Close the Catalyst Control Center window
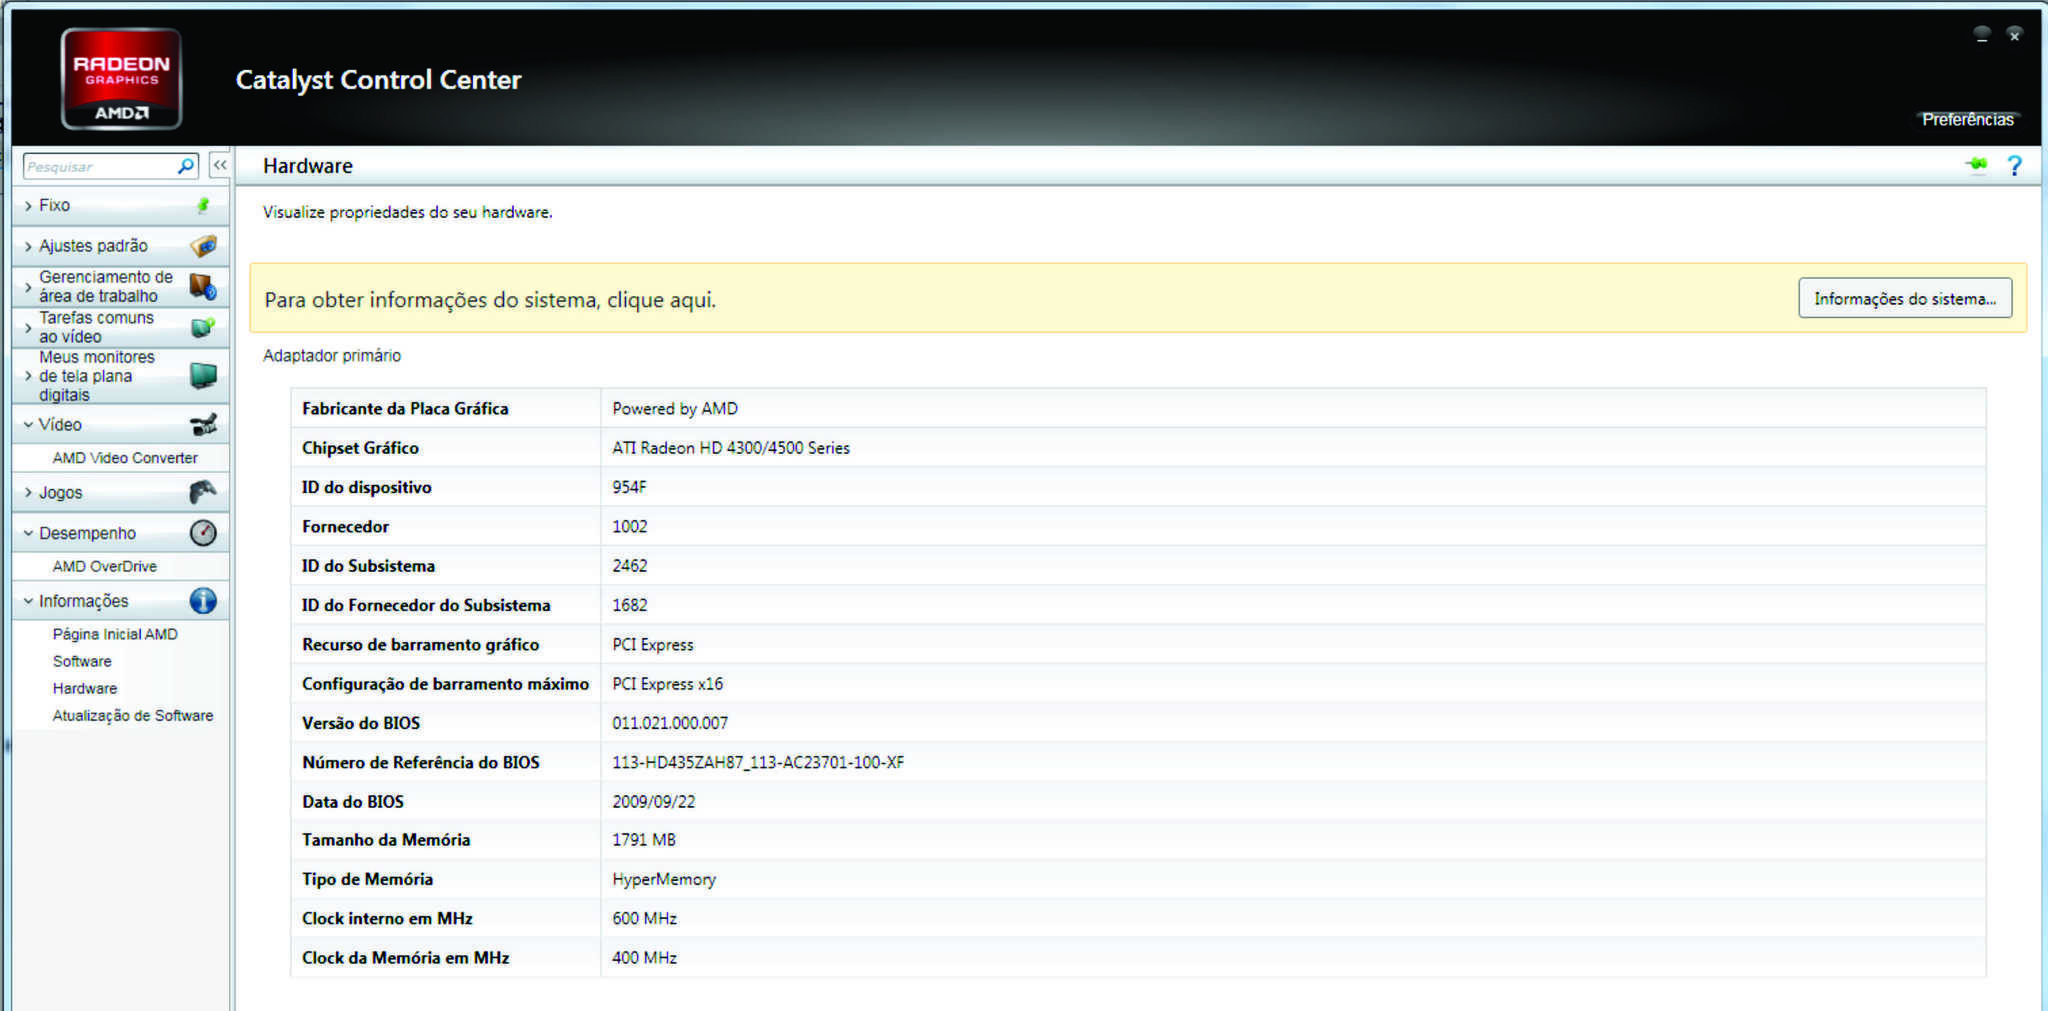The image size is (2048, 1011). tap(2015, 34)
